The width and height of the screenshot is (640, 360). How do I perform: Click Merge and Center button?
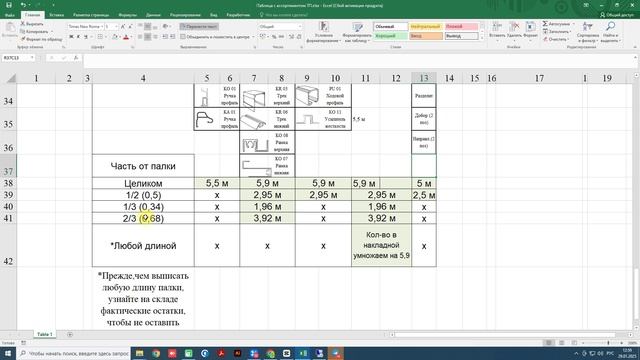216,37
